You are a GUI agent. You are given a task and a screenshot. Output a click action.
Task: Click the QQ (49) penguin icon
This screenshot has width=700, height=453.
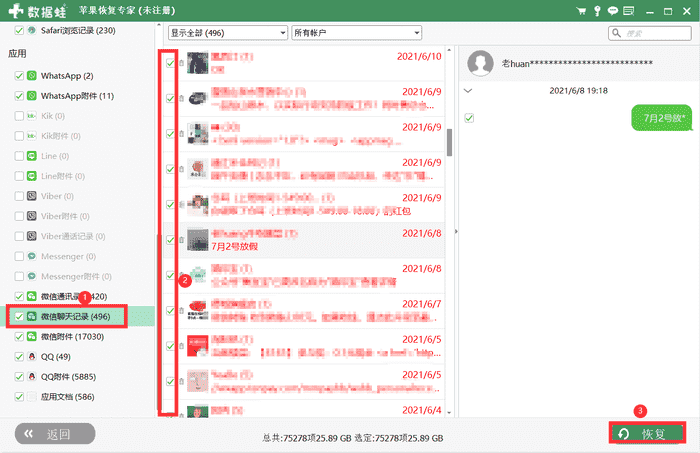point(32,357)
